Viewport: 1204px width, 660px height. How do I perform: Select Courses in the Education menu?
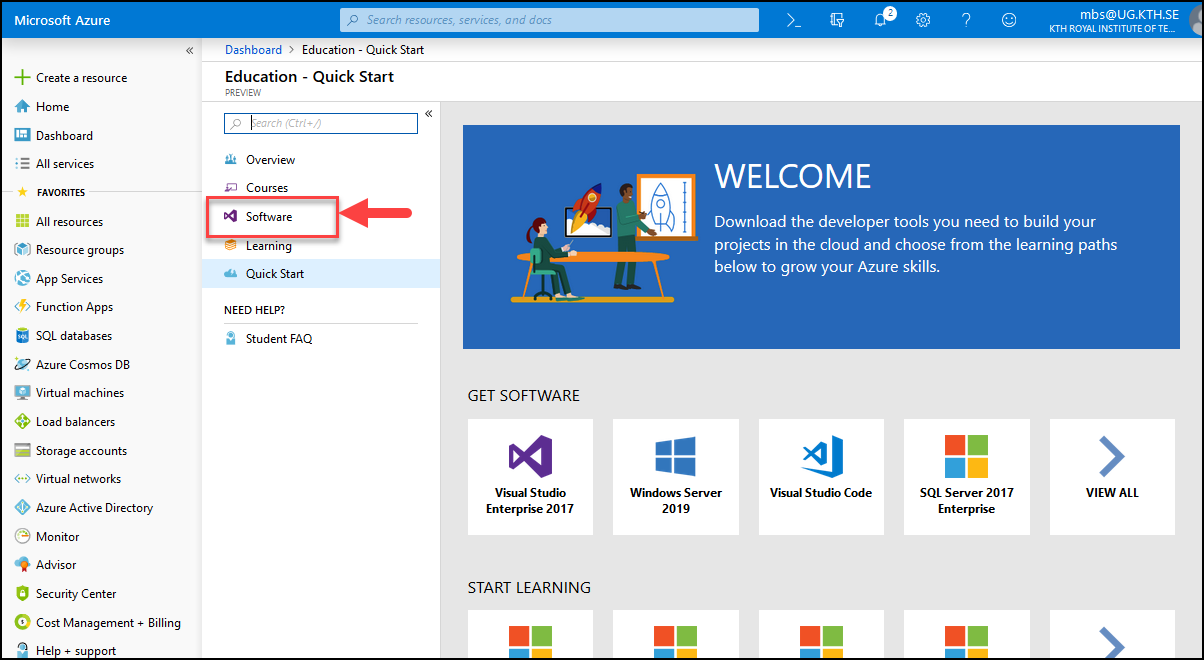[266, 188]
